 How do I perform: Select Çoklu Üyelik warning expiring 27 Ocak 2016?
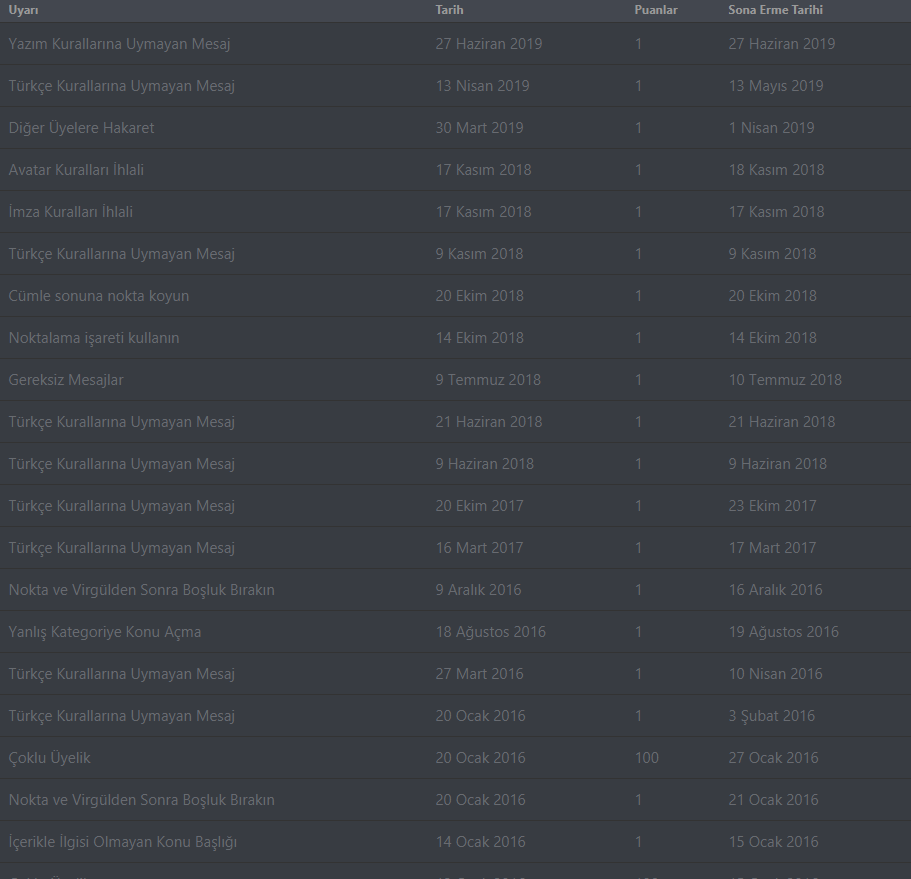49,758
